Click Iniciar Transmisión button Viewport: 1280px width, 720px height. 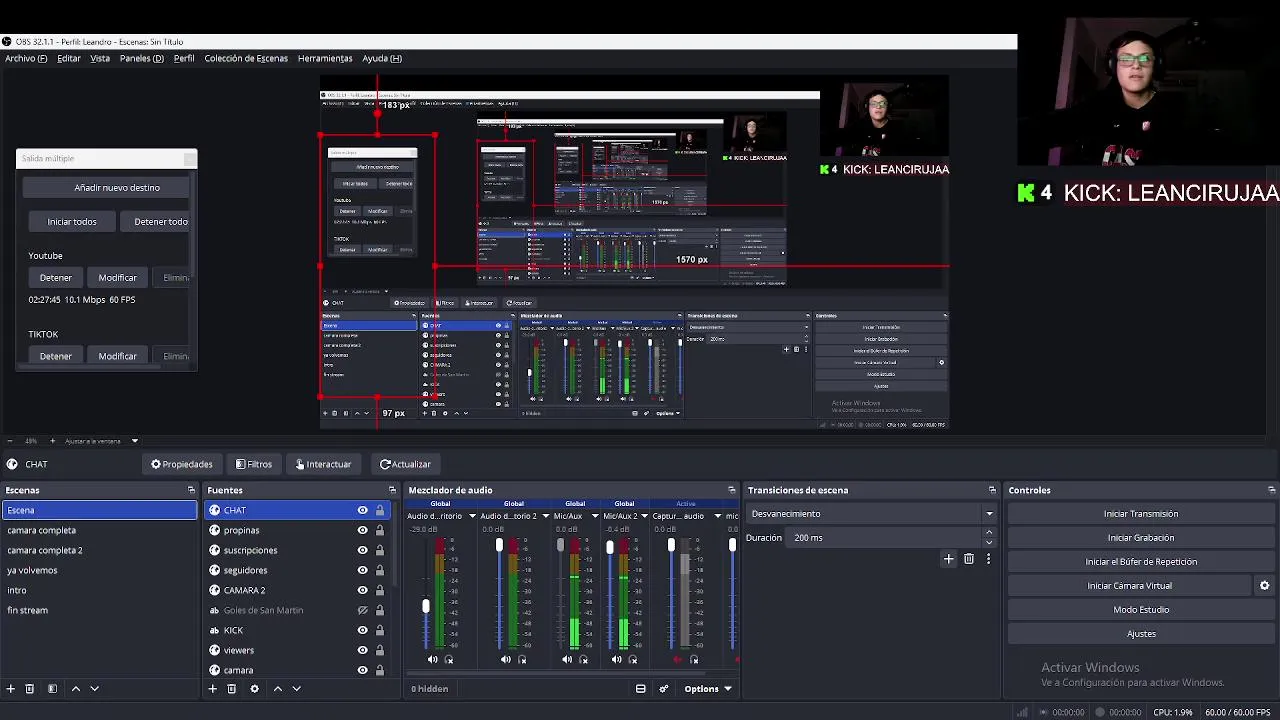[1141, 514]
